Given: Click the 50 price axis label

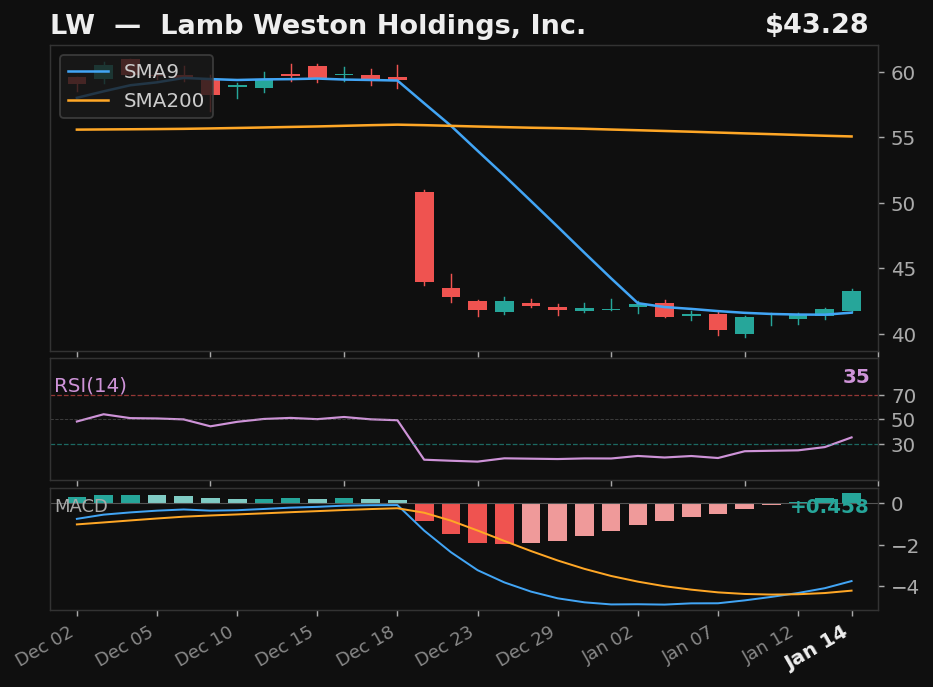Looking at the screenshot, I should pyautogui.click(x=903, y=204).
